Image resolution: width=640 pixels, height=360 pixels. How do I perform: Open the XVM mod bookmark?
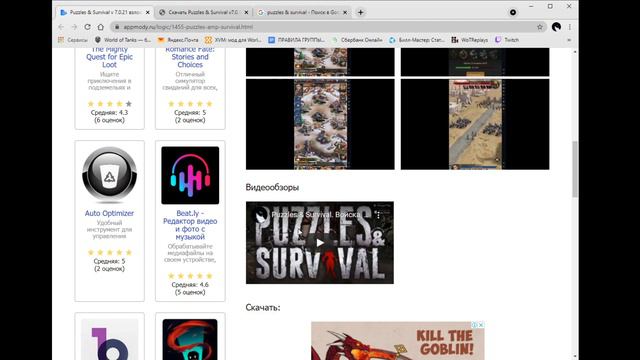click(233, 40)
